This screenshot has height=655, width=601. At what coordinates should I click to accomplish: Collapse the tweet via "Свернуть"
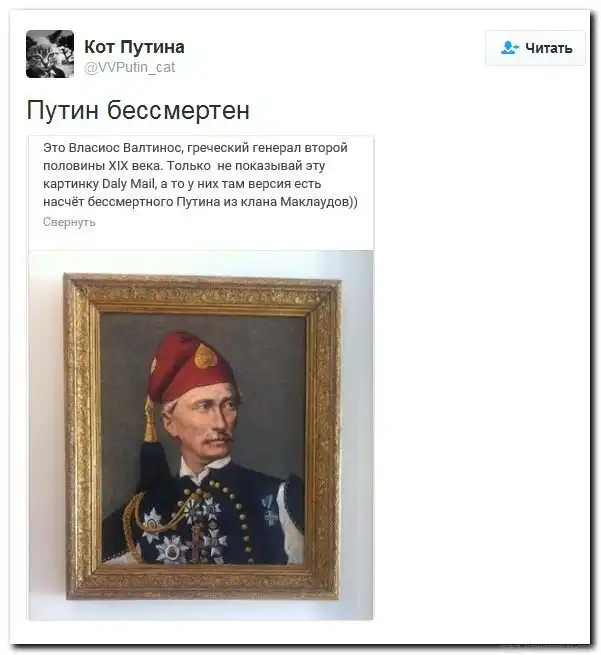pyautogui.click(x=69, y=222)
